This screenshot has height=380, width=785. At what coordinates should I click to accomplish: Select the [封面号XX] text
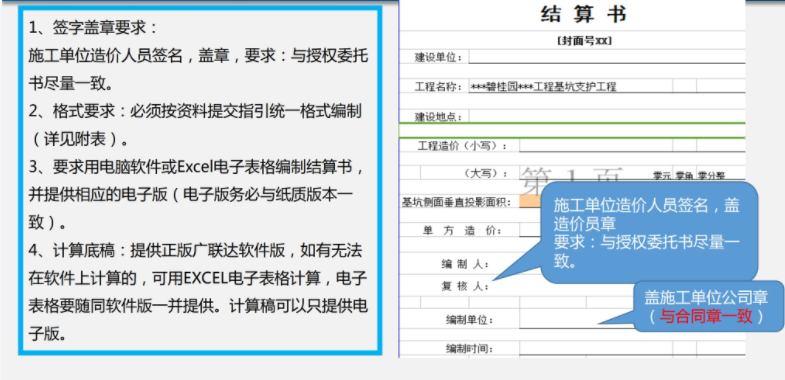click(x=584, y=42)
